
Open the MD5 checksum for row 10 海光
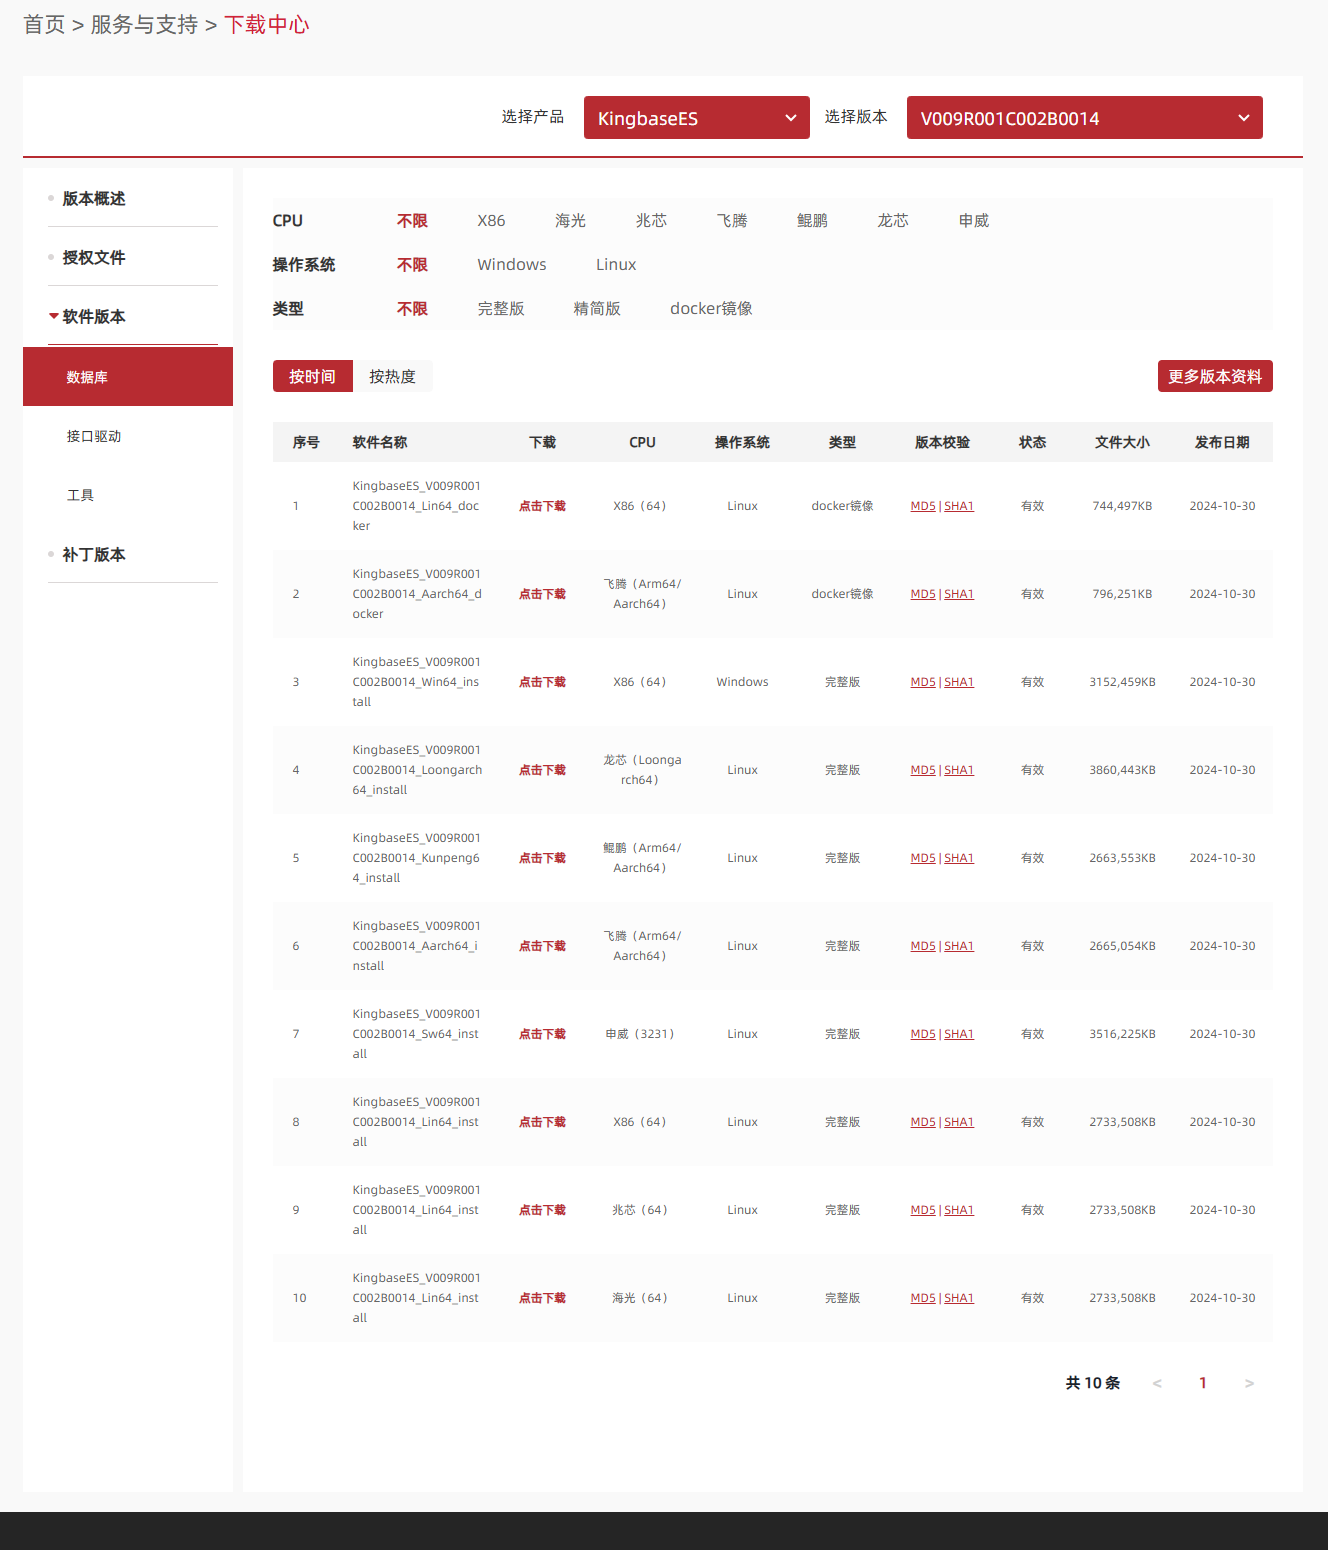click(923, 1298)
